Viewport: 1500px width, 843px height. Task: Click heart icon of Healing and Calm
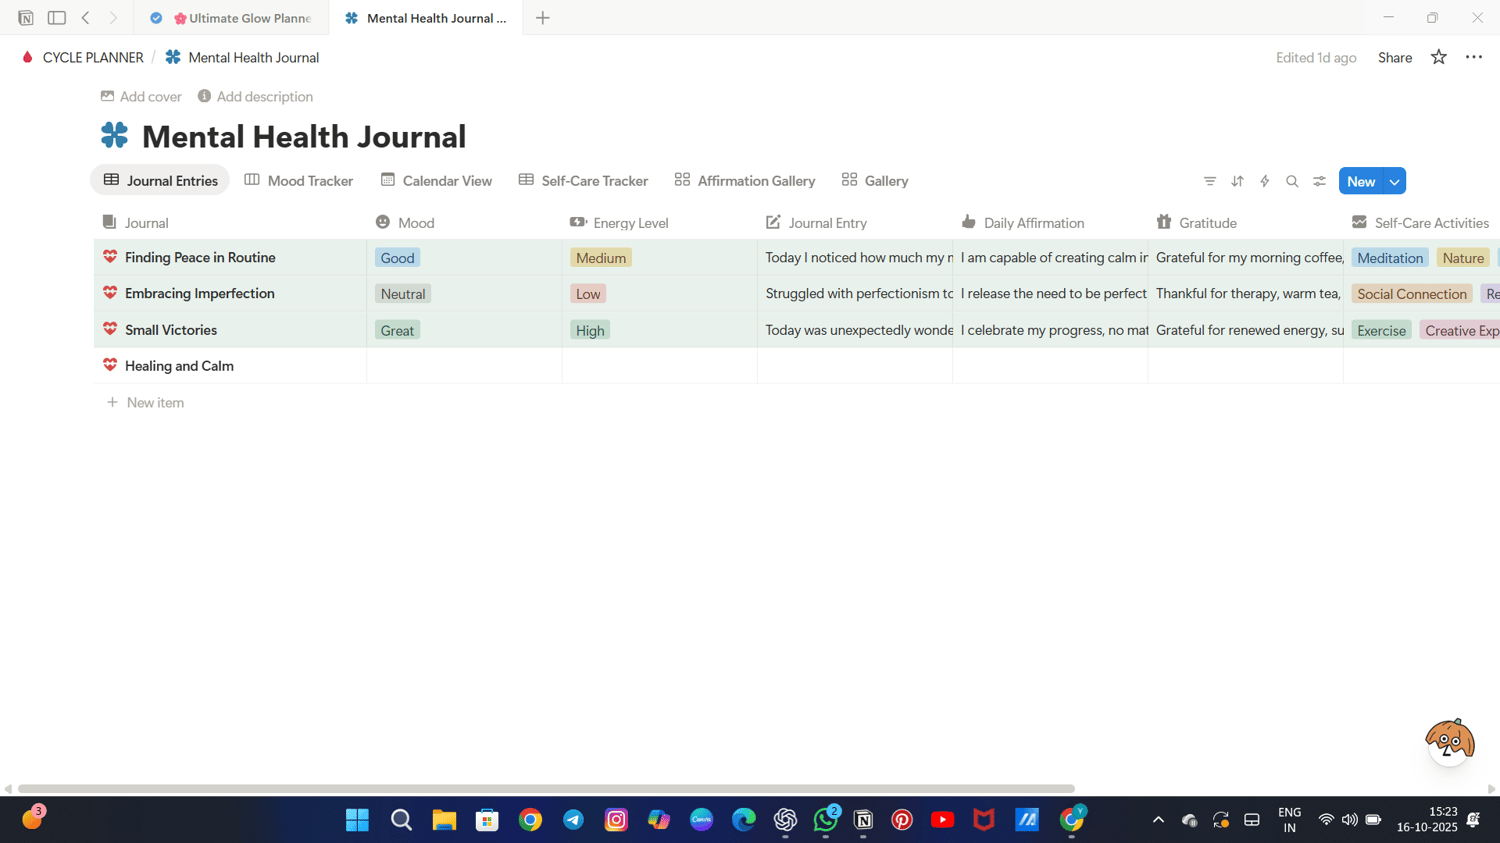tap(110, 365)
